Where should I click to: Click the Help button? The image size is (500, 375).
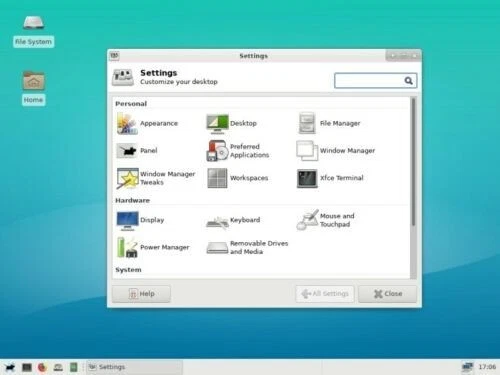[x=141, y=294]
